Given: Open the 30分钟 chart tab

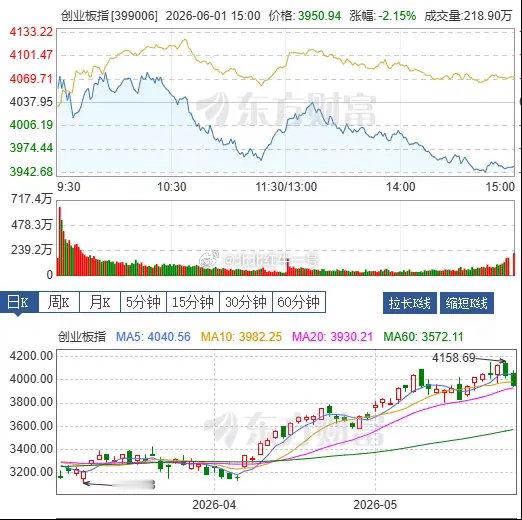Looking at the screenshot, I should pyautogui.click(x=246, y=302).
